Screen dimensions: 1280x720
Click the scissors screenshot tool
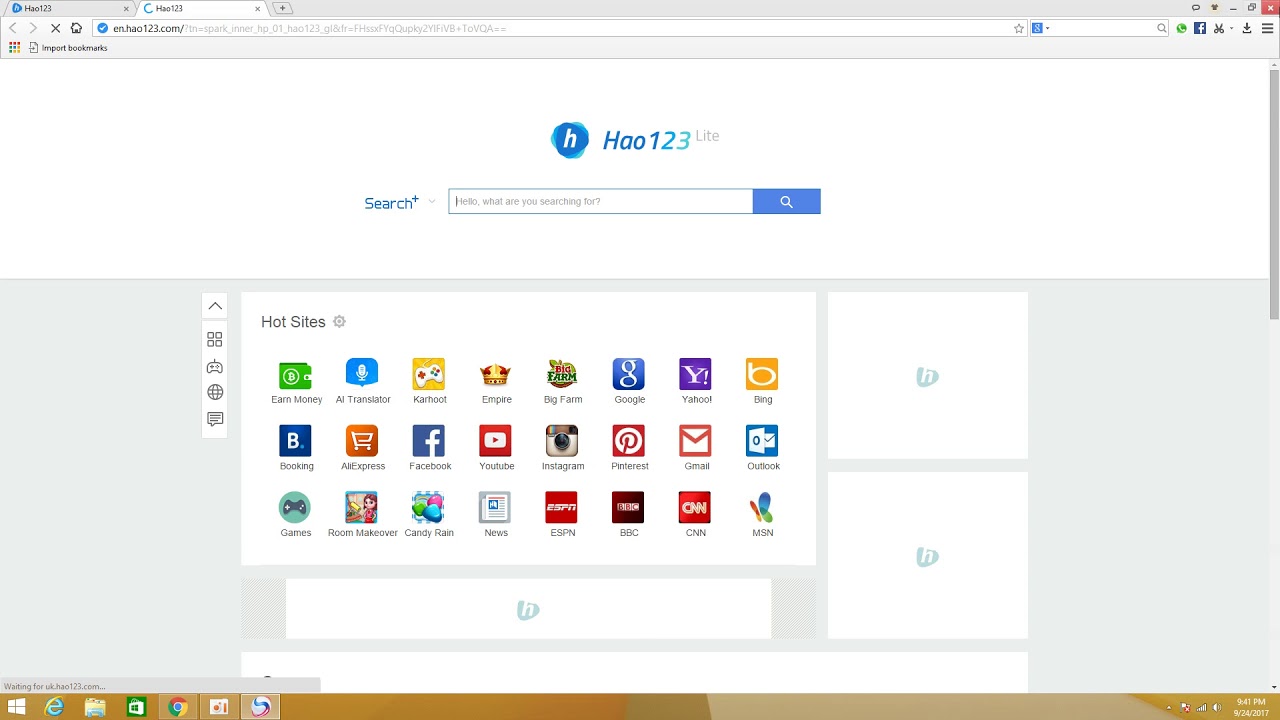point(1218,28)
